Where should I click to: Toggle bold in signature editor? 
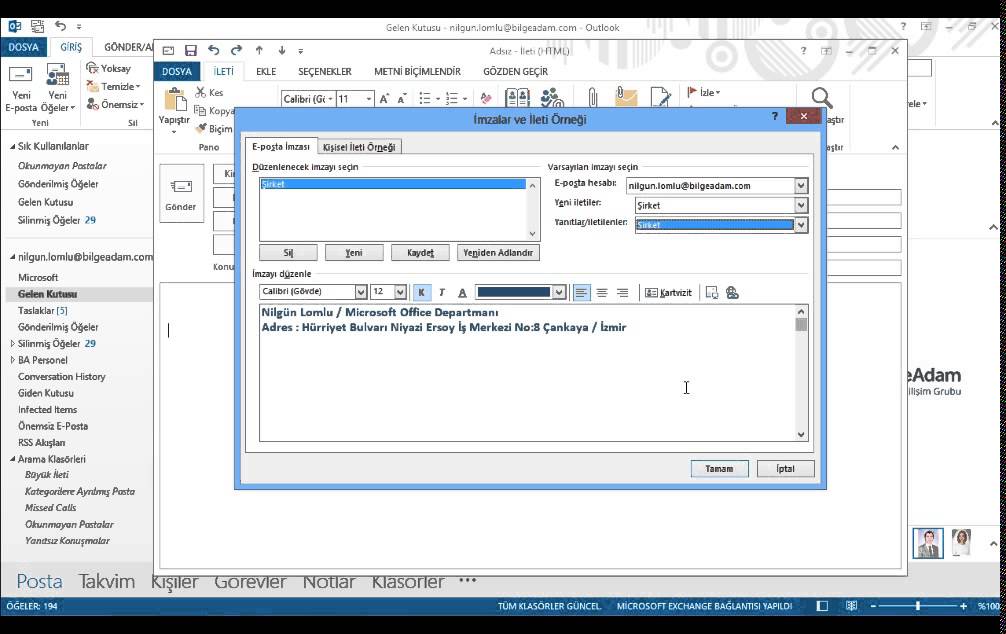click(422, 293)
